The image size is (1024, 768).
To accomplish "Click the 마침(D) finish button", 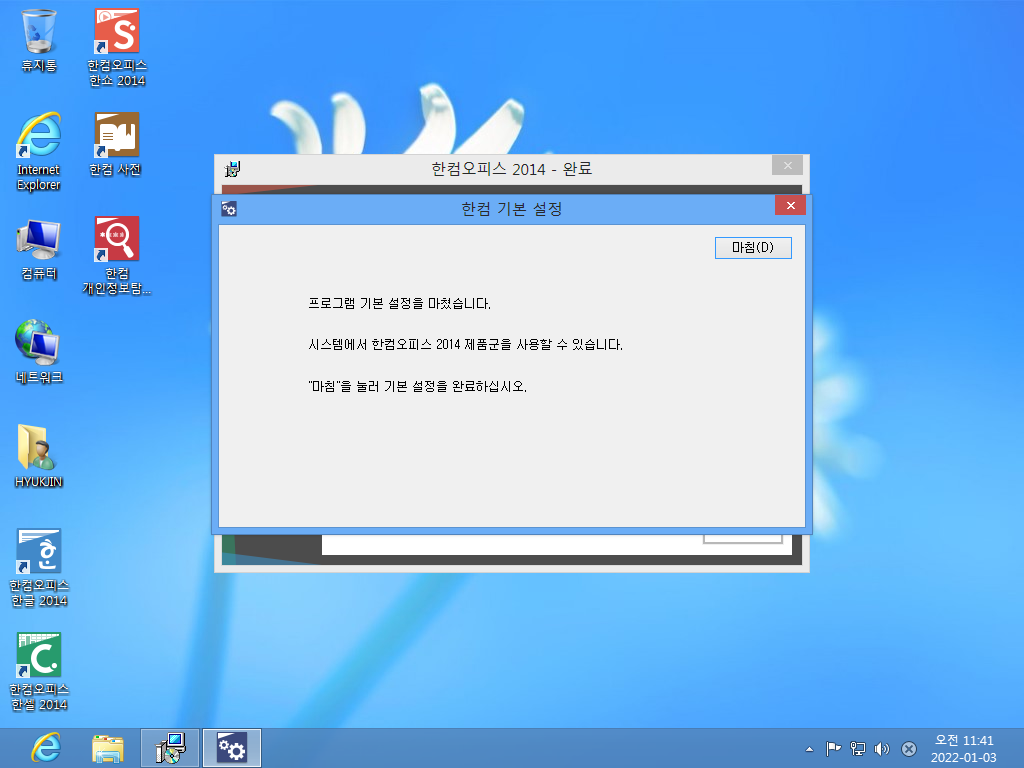I will [x=753, y=248].
